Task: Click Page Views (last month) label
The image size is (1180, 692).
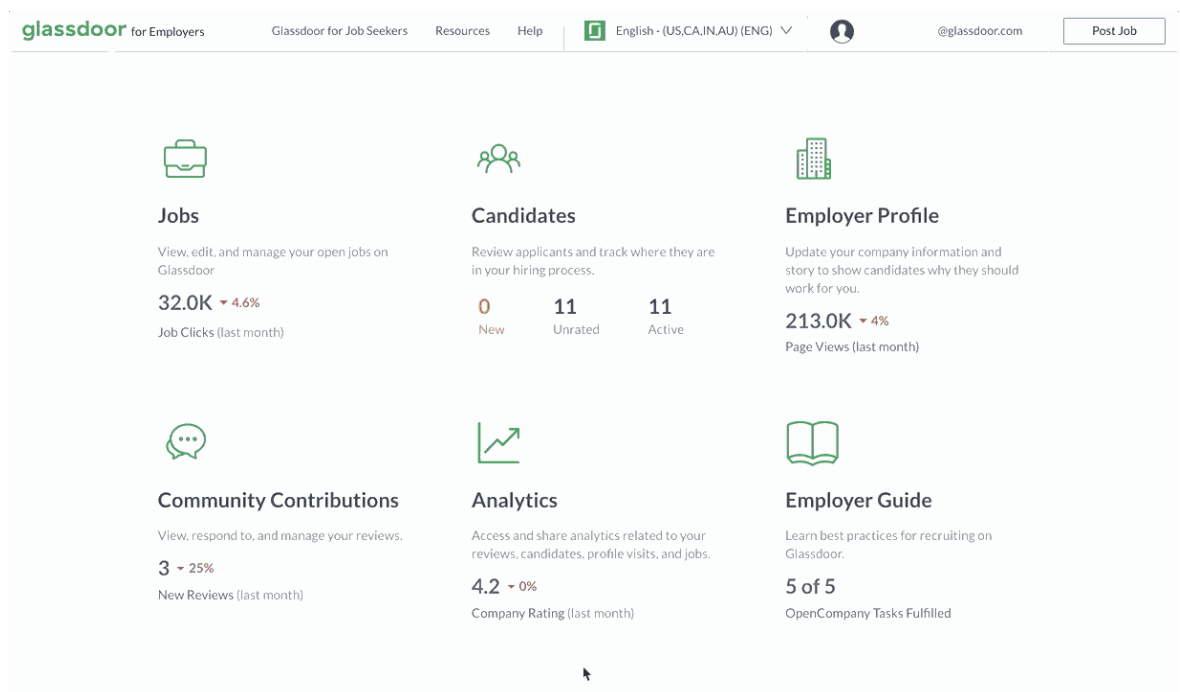Action: 852,347
